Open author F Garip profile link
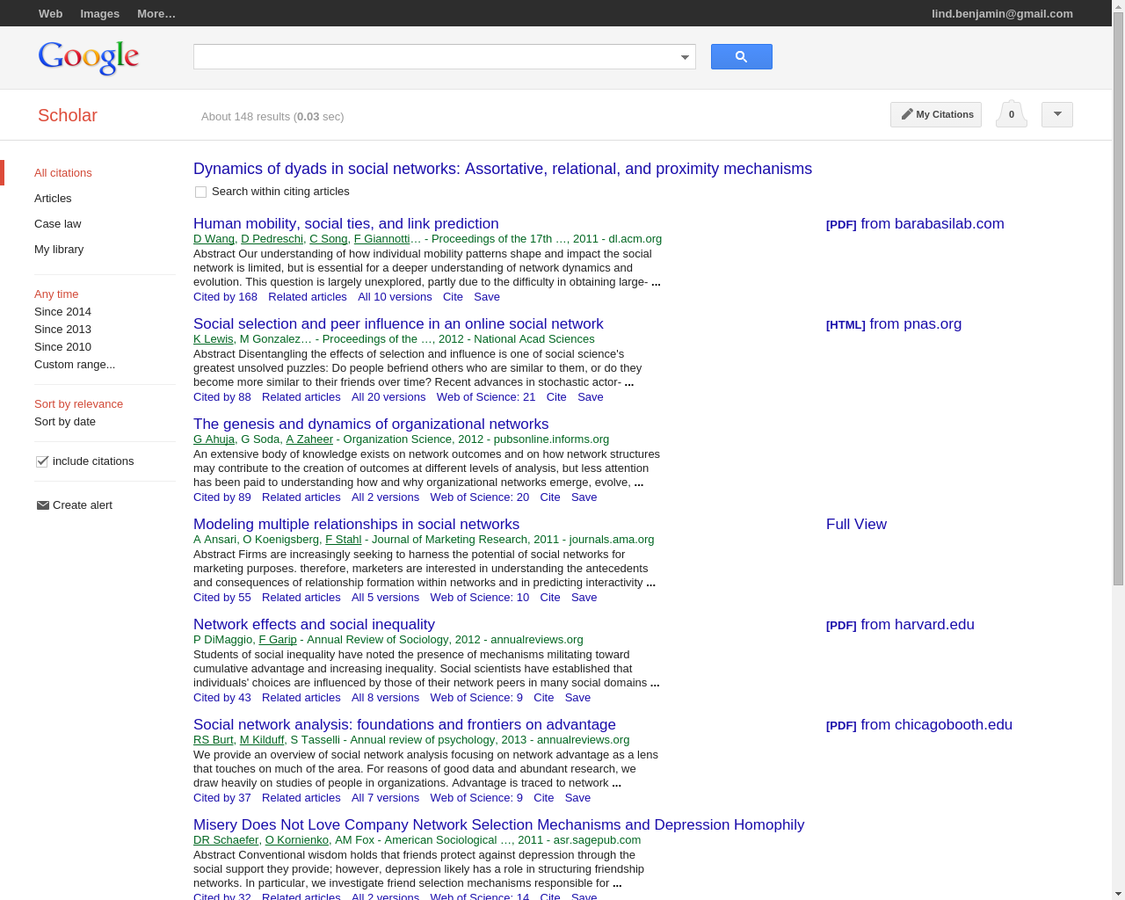Viewport: 1125px width, 900px height. coord(278,639)
